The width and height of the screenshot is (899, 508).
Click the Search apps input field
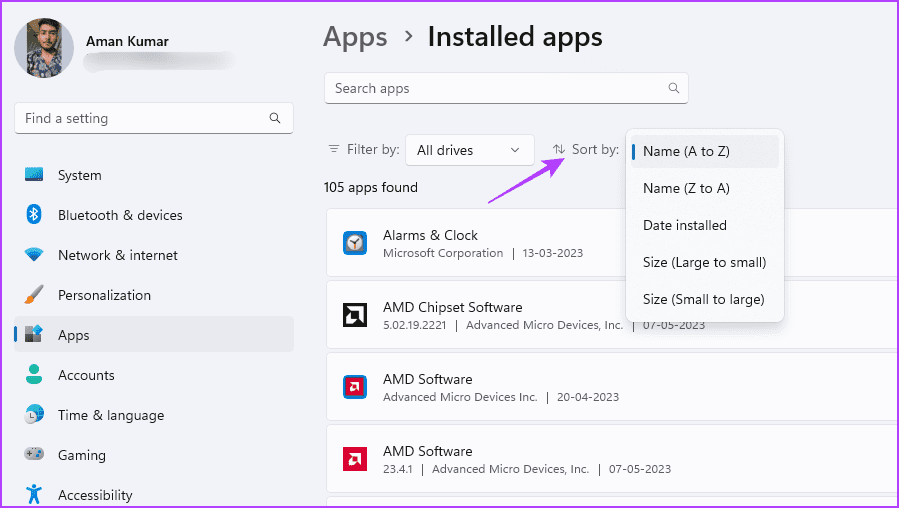point(506,88)
